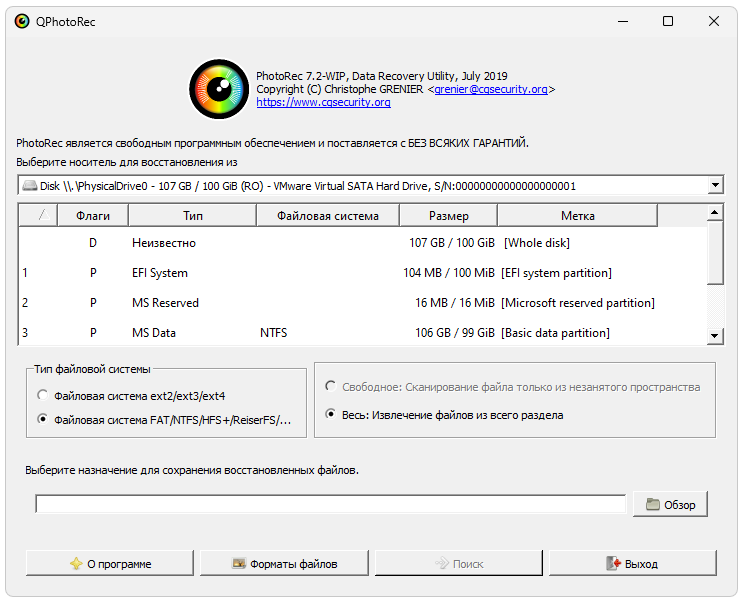The width and height of the screenshot is (743, 602).
Task: Click the exit door icon on Выход button
Action: [x=614, y=564]
